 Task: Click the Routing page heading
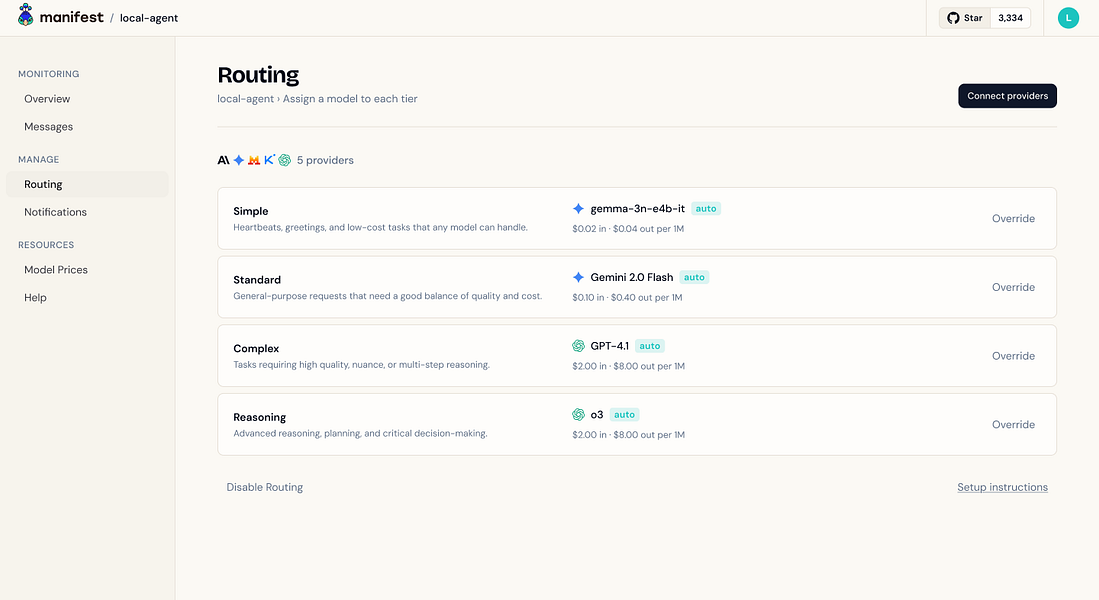[258, 75]
